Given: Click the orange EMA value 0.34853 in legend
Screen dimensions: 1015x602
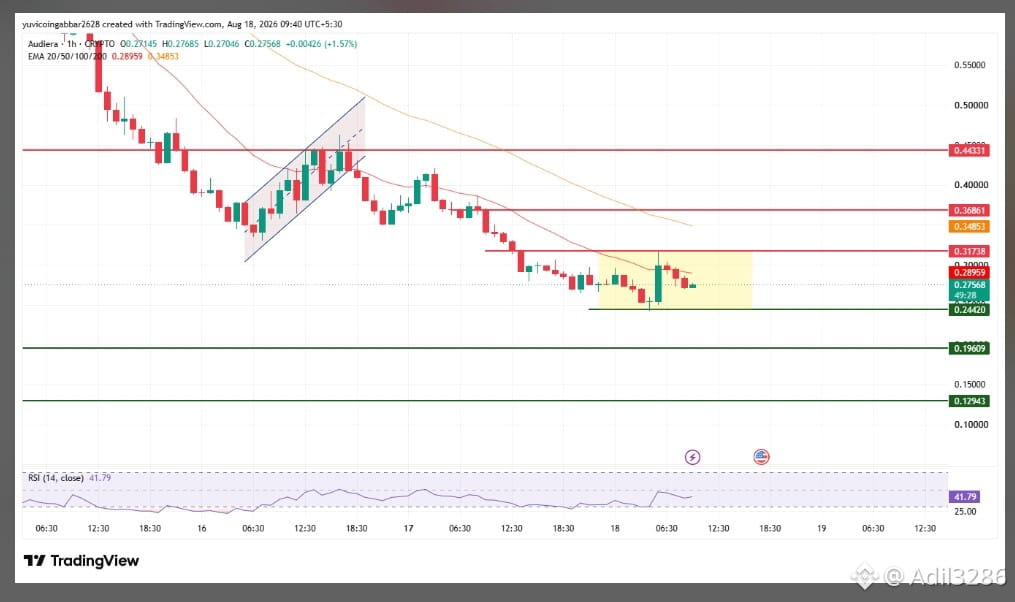Looking at the screenshot, I should coord(163,56).
